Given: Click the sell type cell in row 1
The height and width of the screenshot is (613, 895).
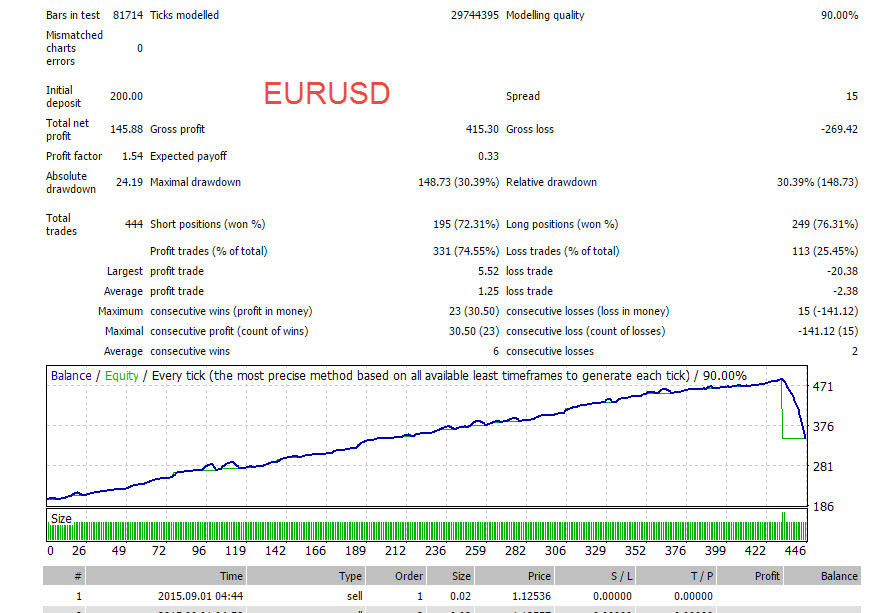Looking at the screenshot, I should point(354,596).
